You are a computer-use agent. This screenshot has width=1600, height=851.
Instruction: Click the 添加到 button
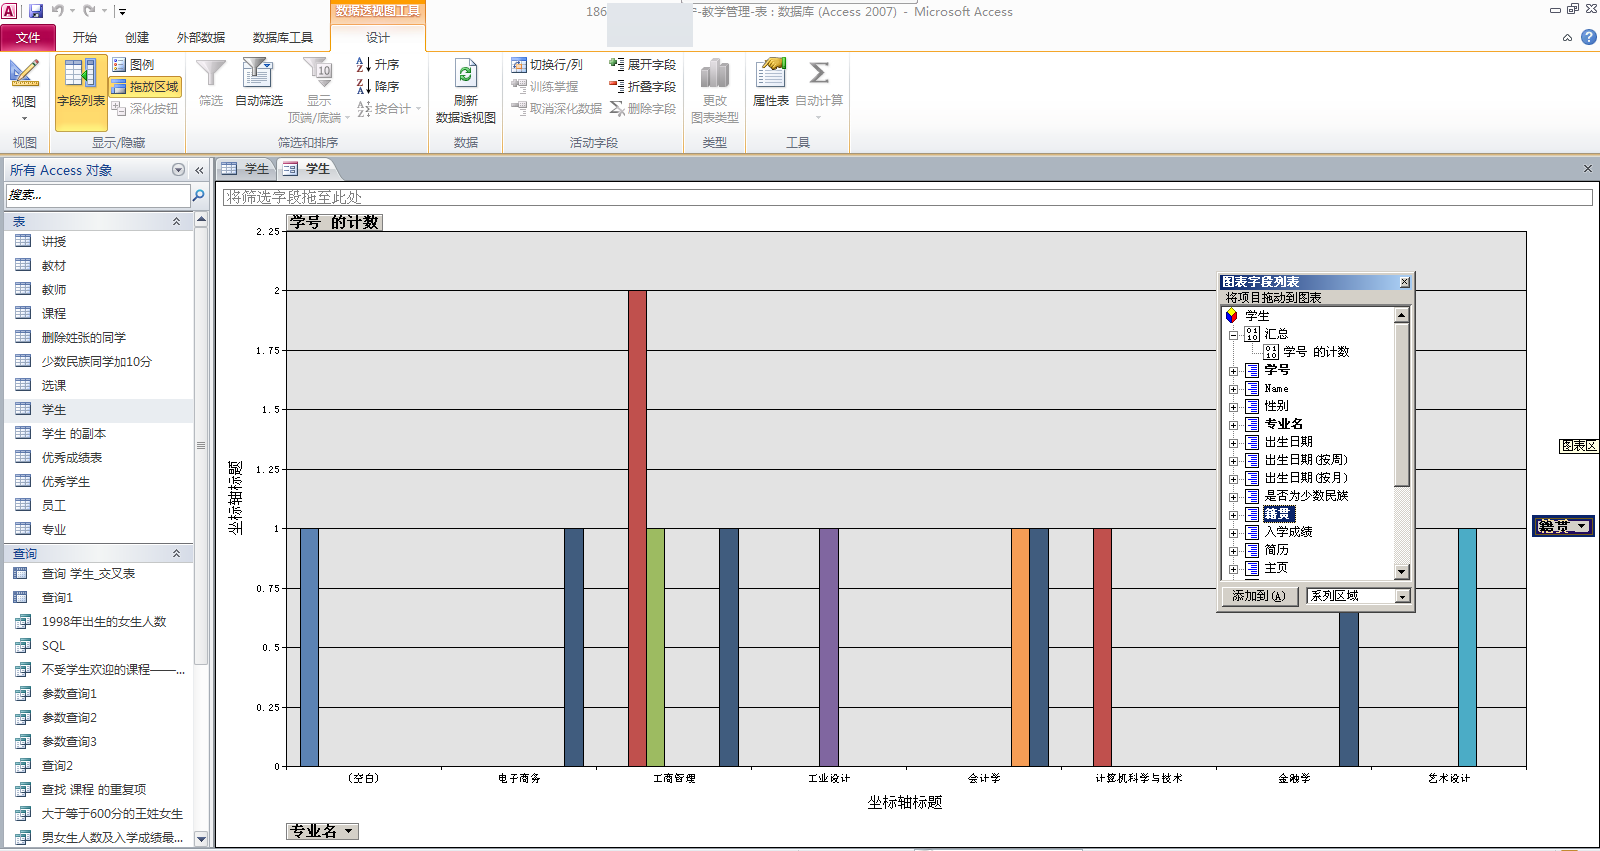tap(1259, 596)
